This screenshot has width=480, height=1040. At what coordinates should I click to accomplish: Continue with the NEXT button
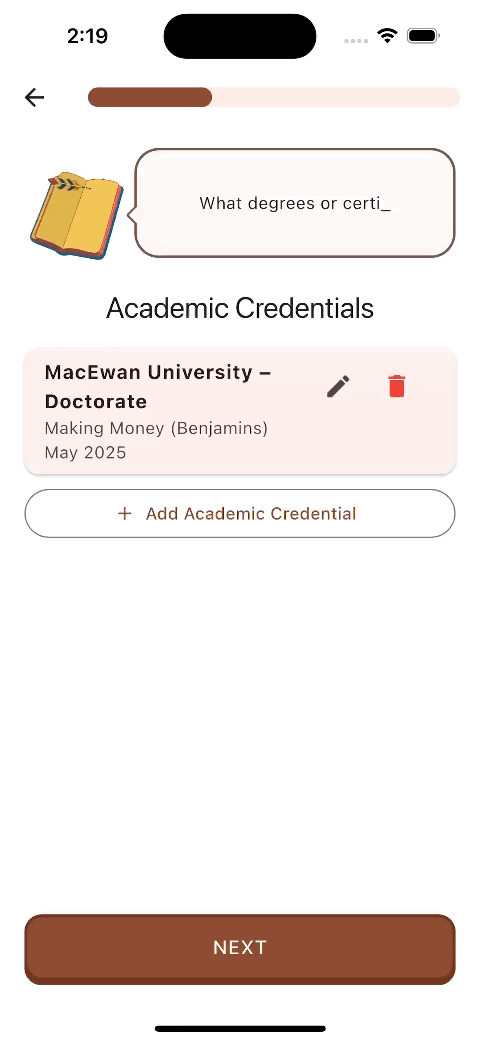[240, 949]
